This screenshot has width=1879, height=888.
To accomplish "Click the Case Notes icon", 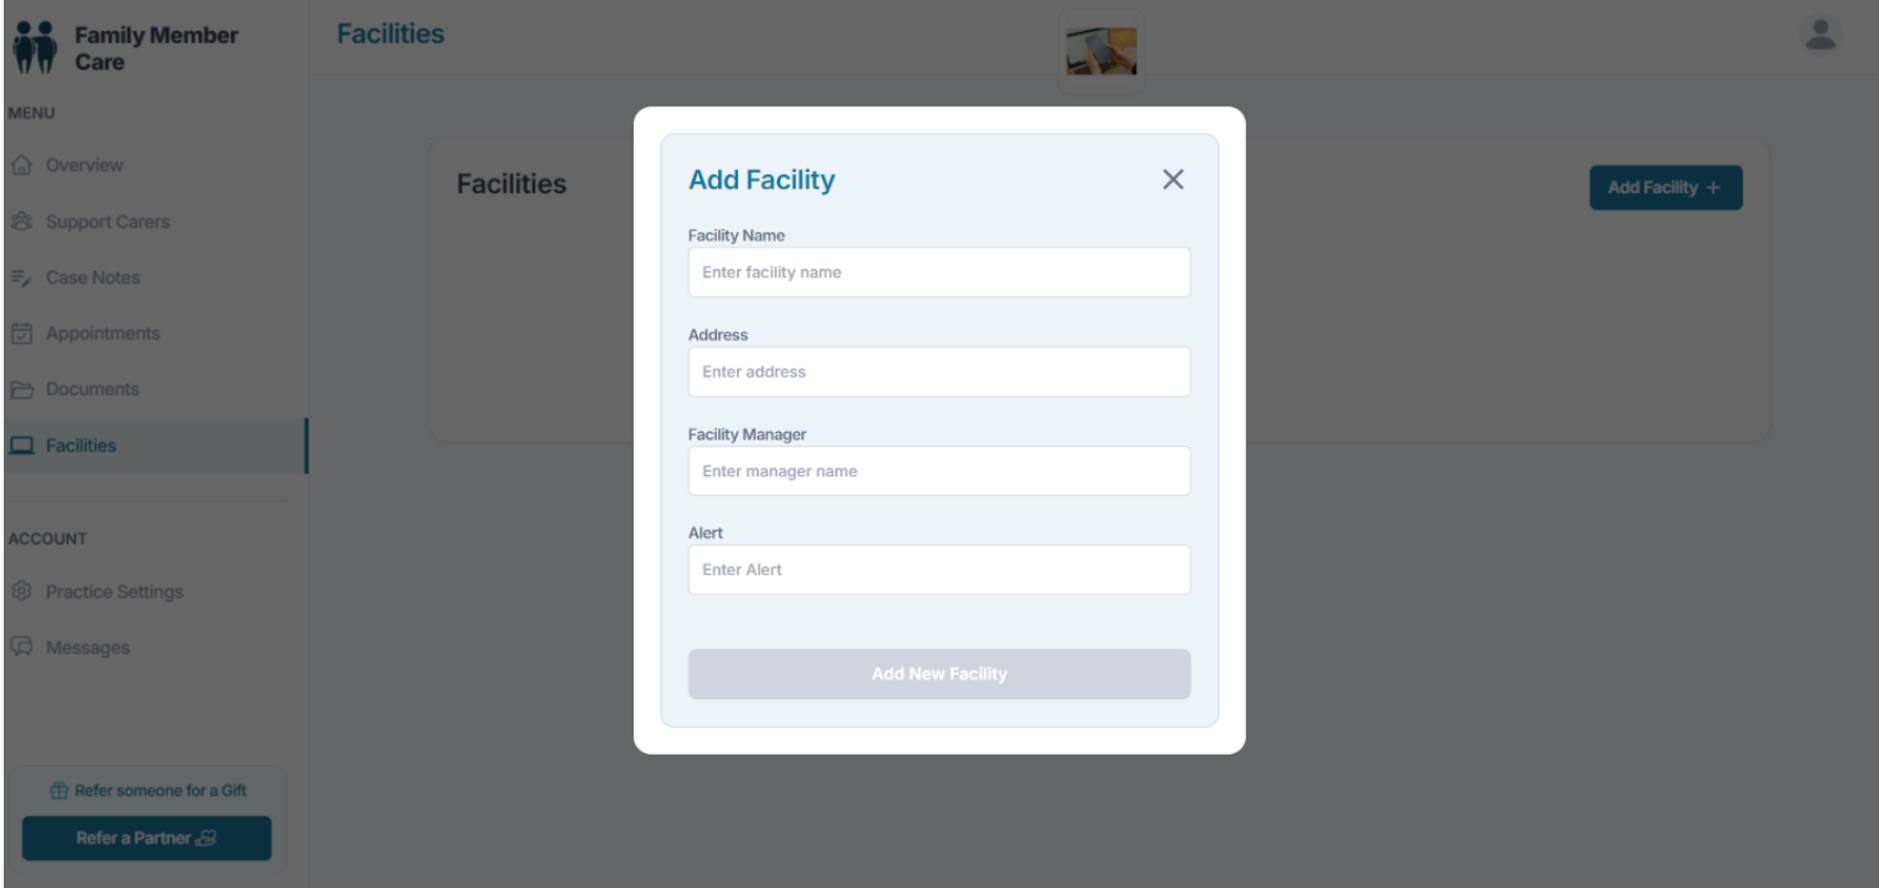I will coord(22,278).
